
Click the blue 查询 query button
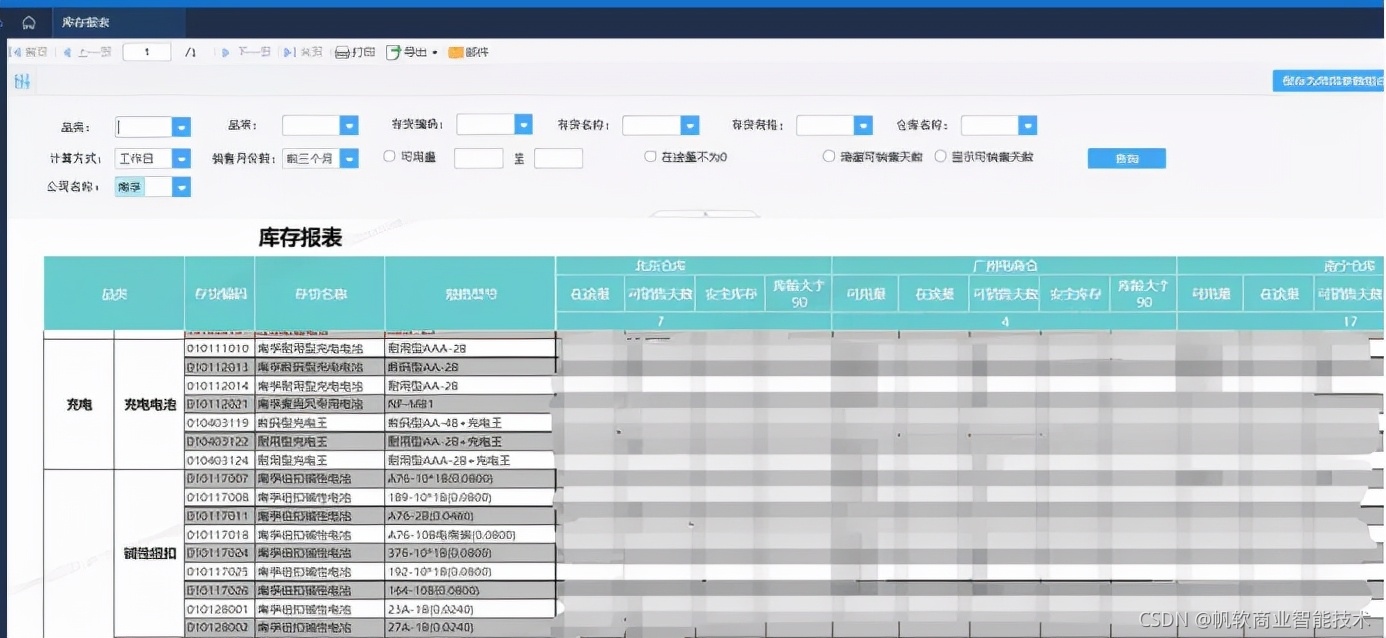[x=1126, y=158]
